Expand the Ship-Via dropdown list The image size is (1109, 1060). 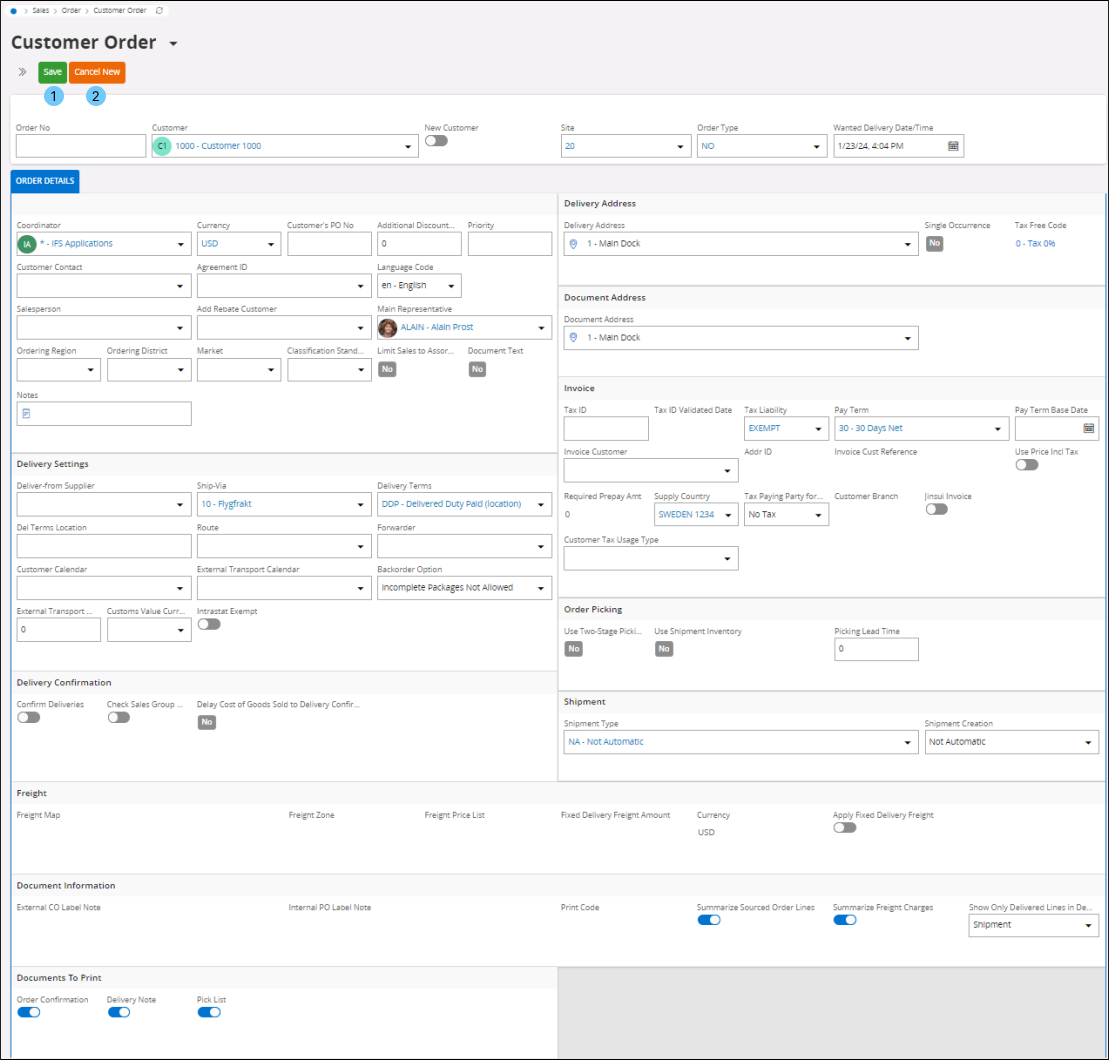tap(361, 505)
